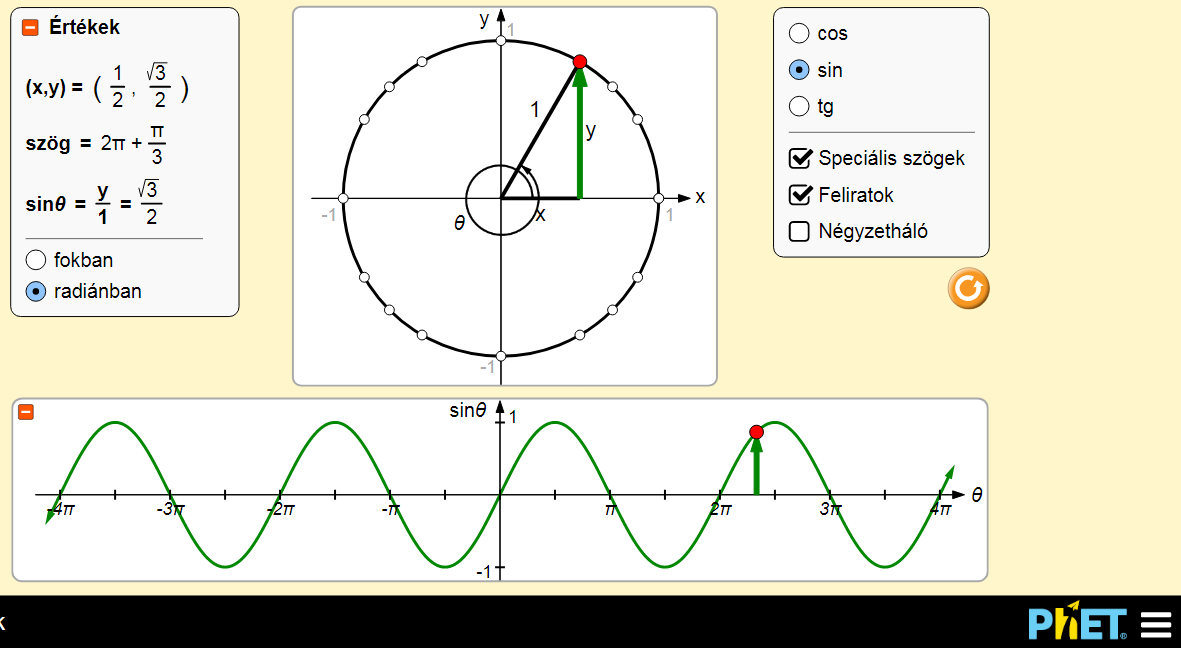Select the cos function option
The width and height of the screenshot is (1181, 648).
[x=798, y=33]
